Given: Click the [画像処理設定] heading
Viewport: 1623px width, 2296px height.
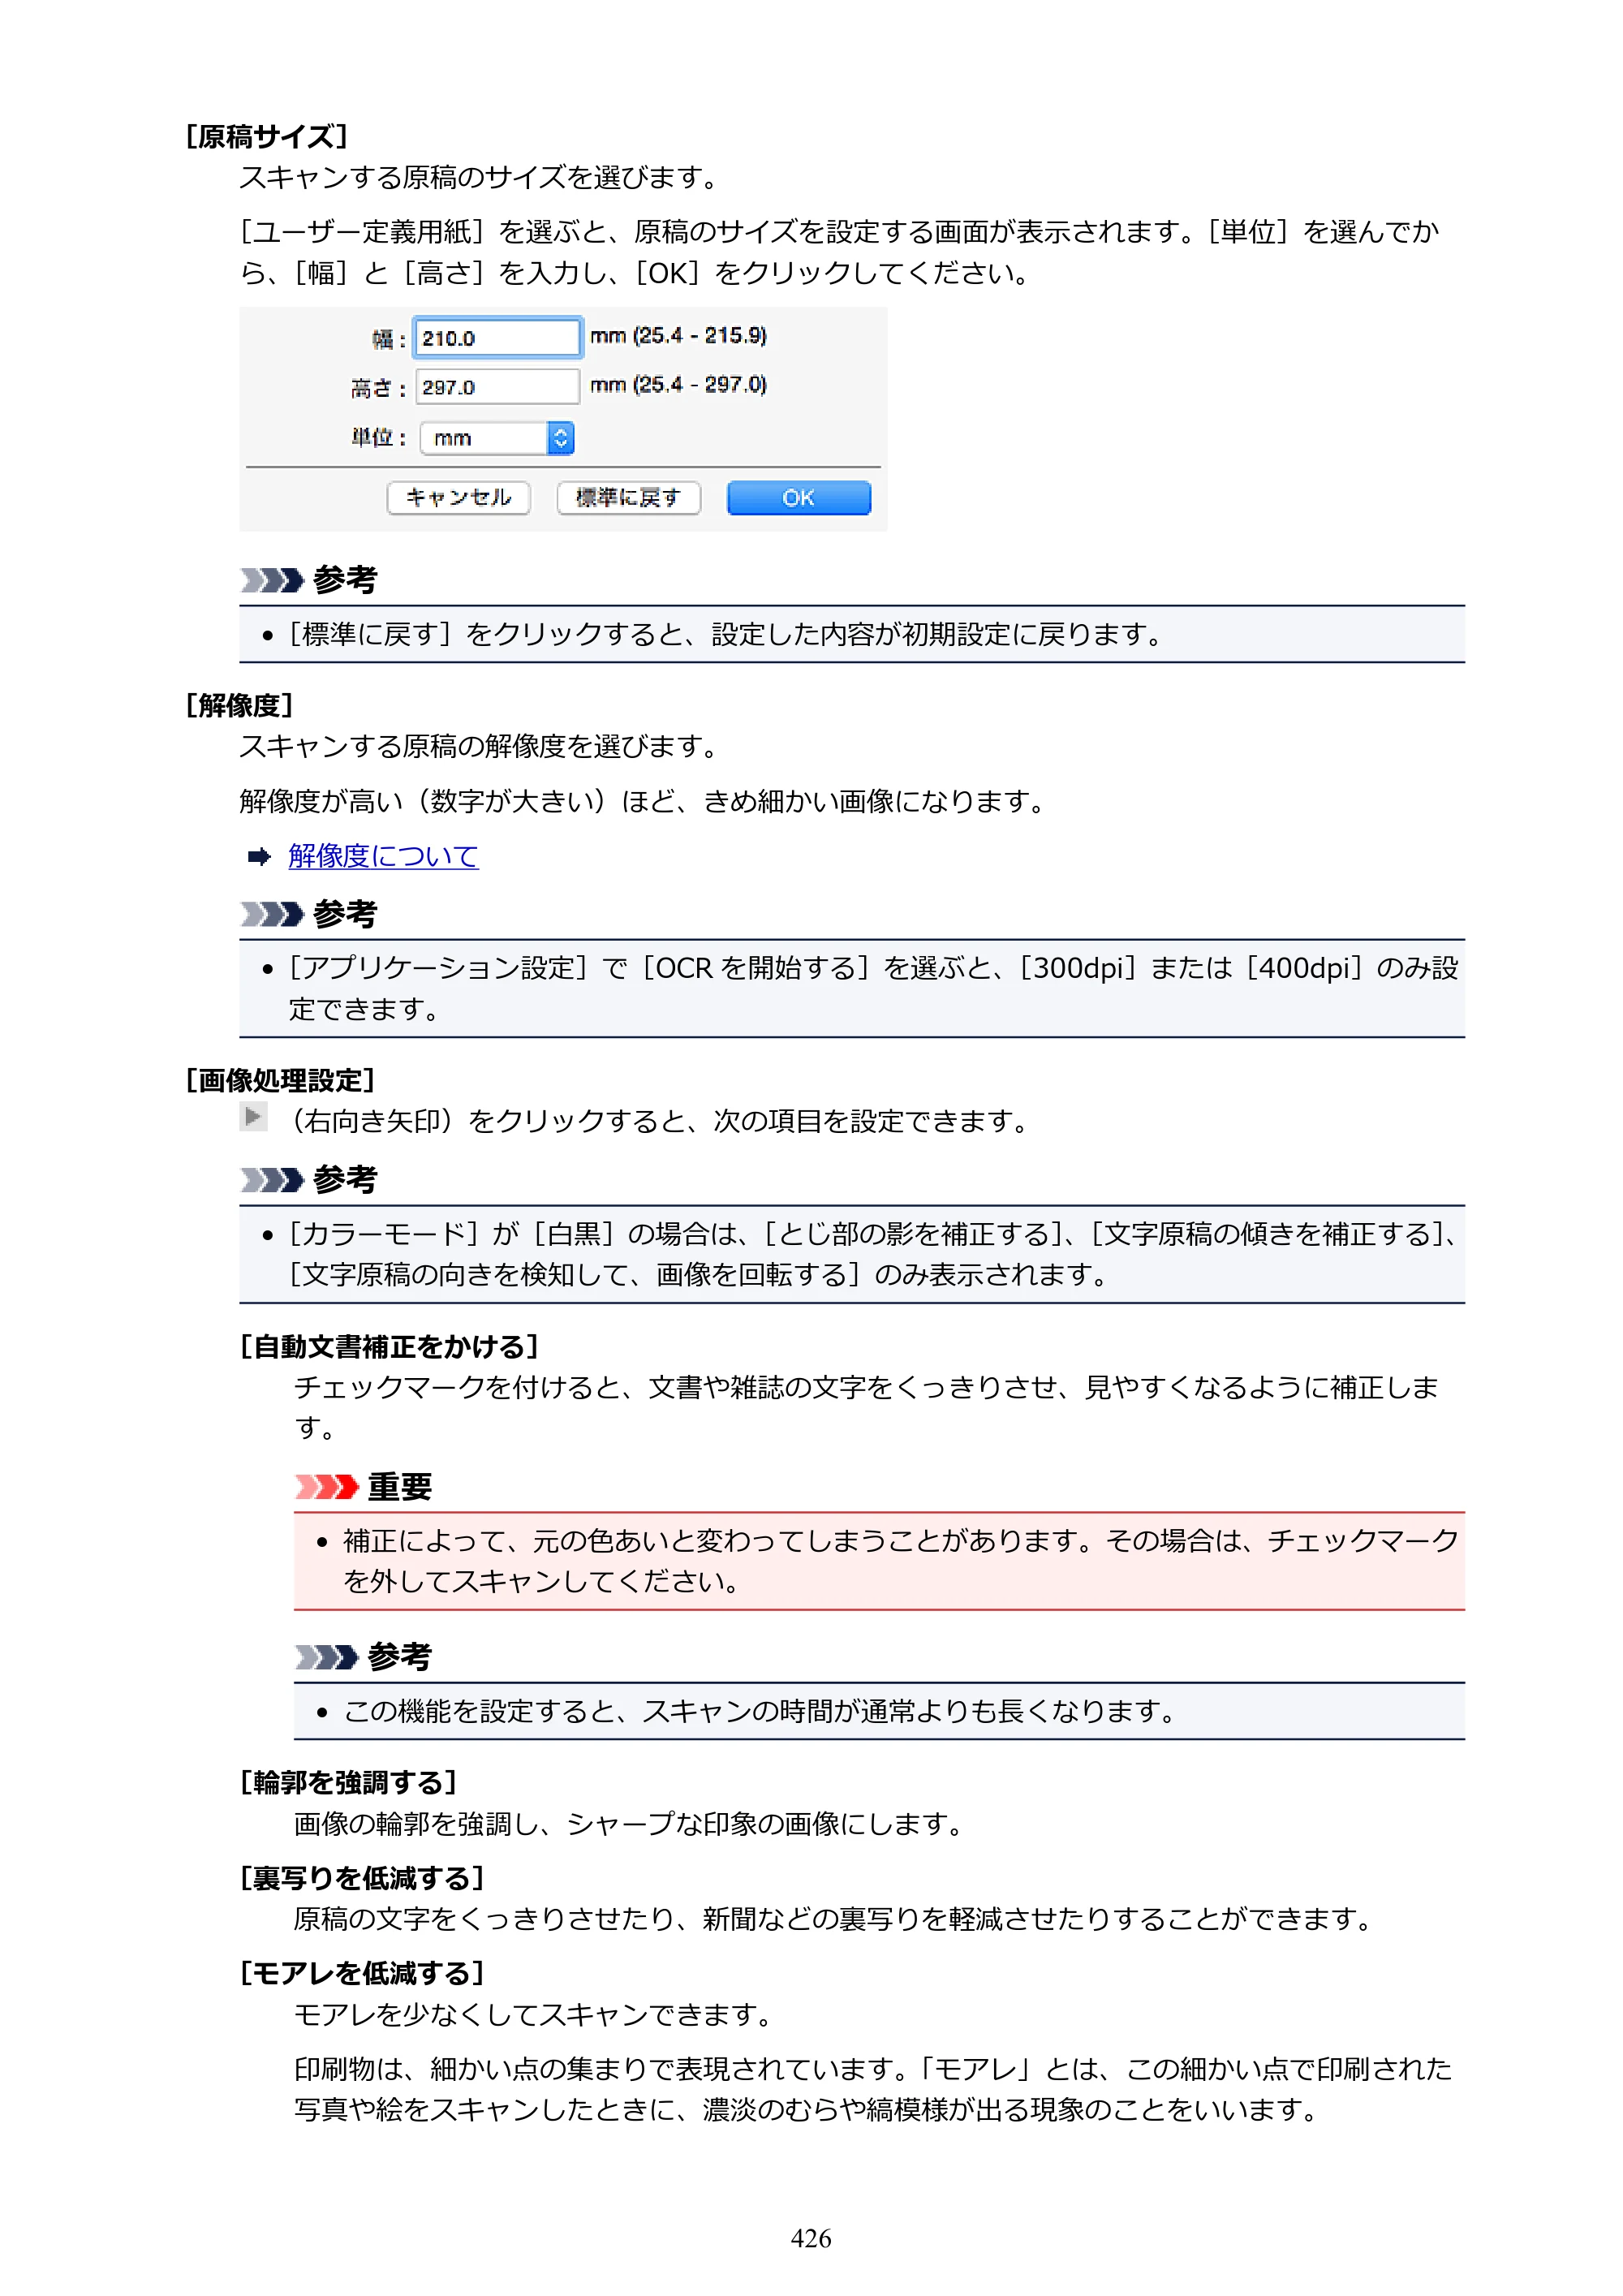Looking at the screenshot, I should [281, 1080].
